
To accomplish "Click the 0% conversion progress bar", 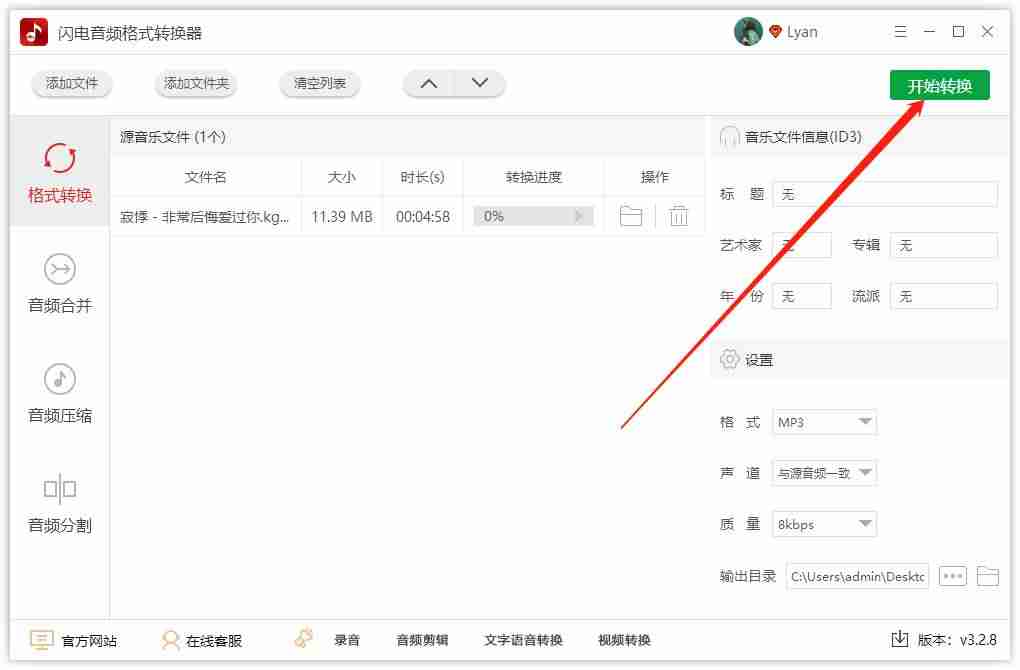I will (x=533, y=216).
